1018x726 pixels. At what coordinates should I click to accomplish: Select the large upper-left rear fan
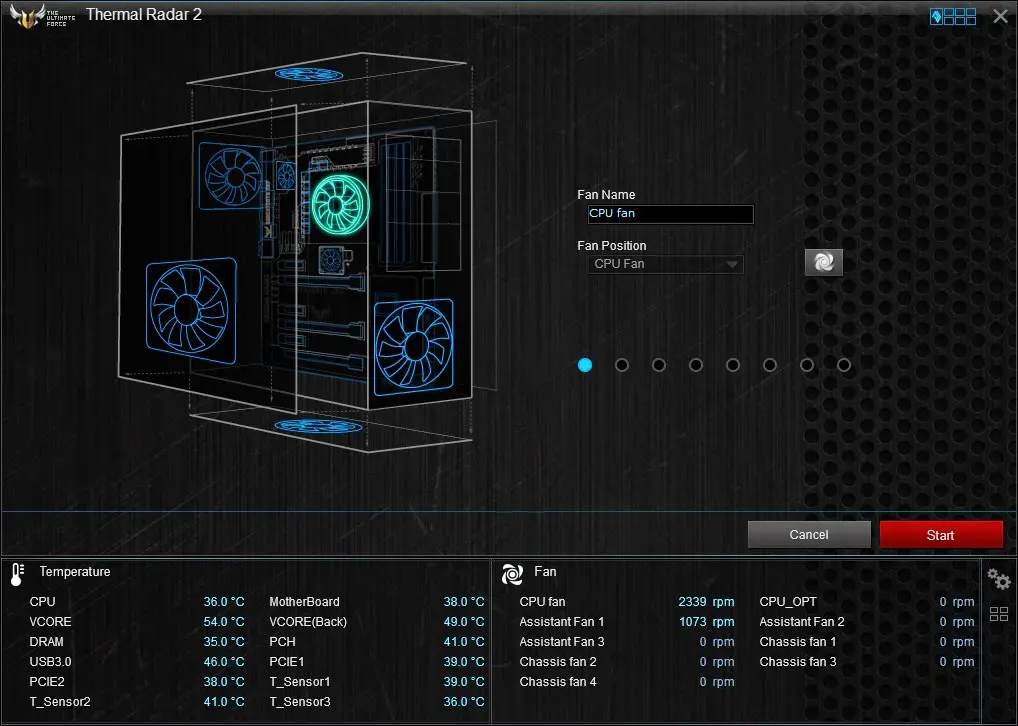[231, 176]
